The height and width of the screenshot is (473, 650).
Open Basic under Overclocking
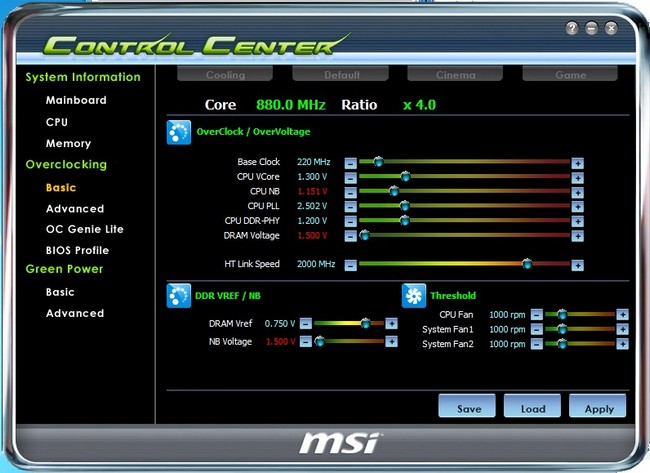[61, 187]
